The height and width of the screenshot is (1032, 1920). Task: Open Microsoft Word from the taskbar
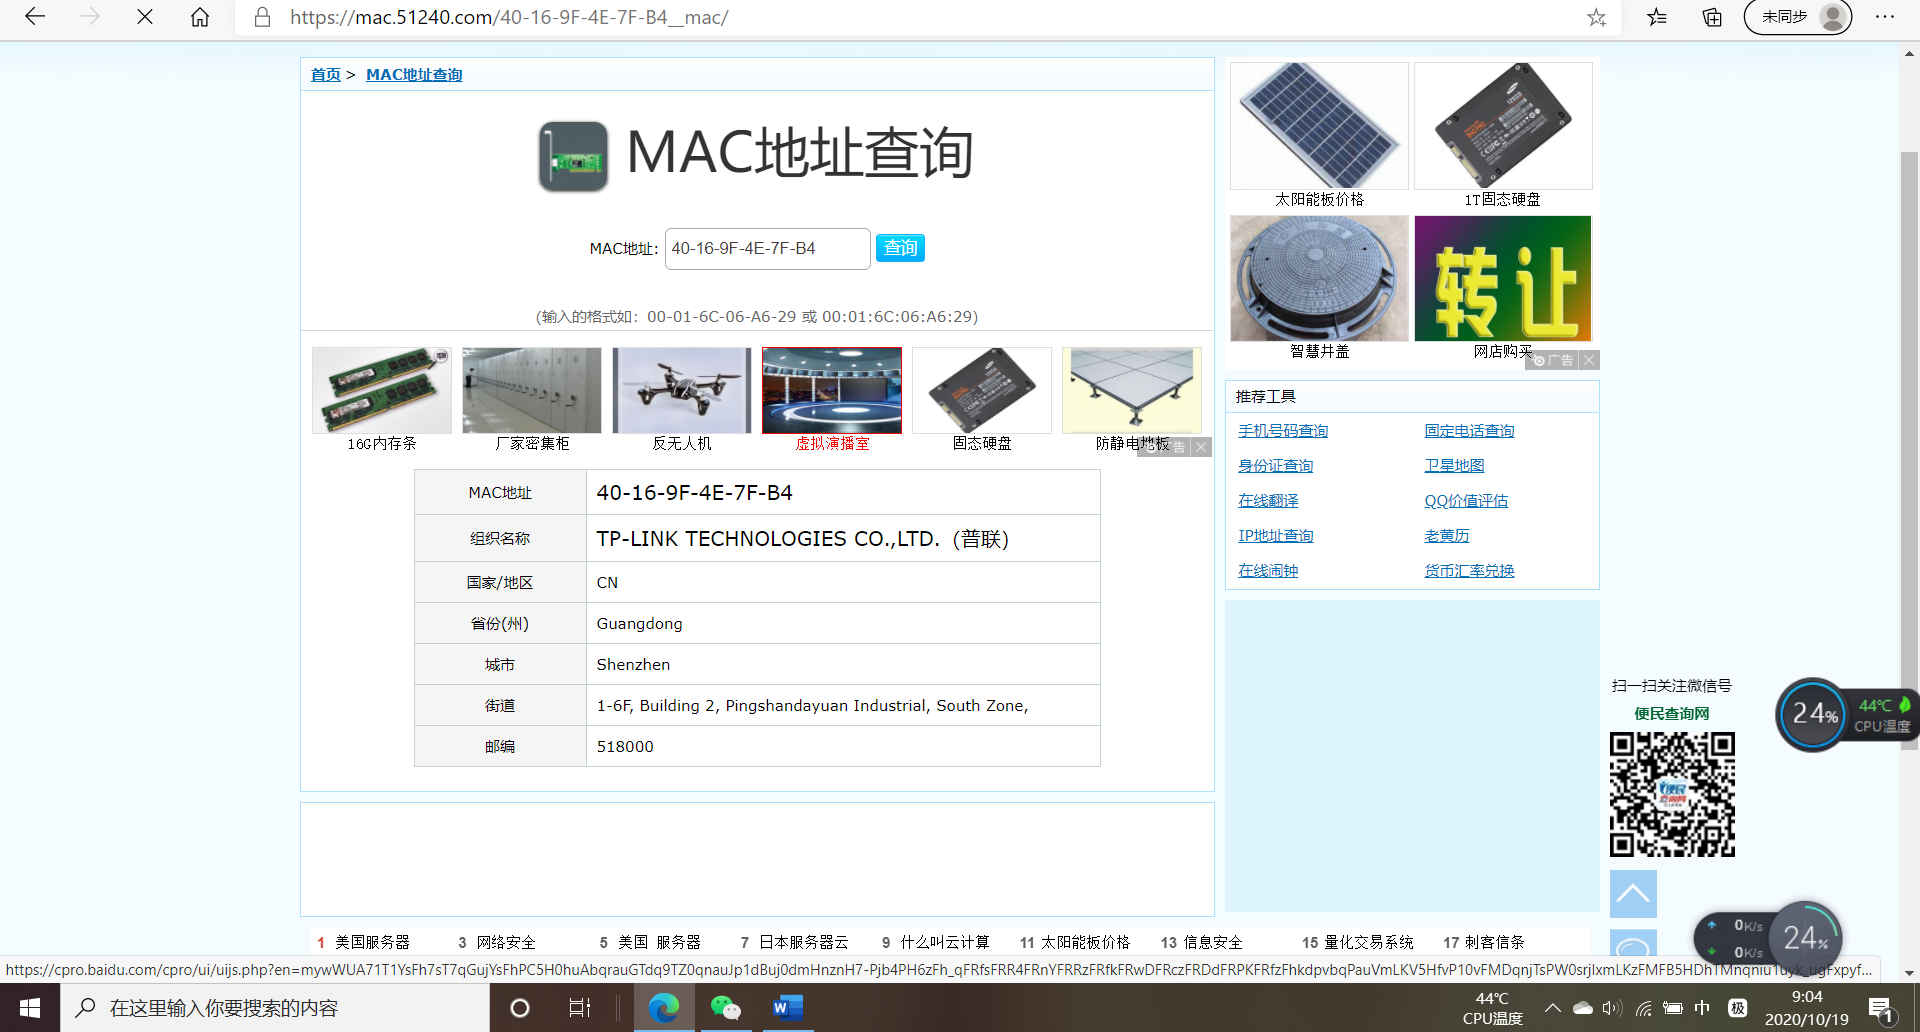tap(787, 1008)
